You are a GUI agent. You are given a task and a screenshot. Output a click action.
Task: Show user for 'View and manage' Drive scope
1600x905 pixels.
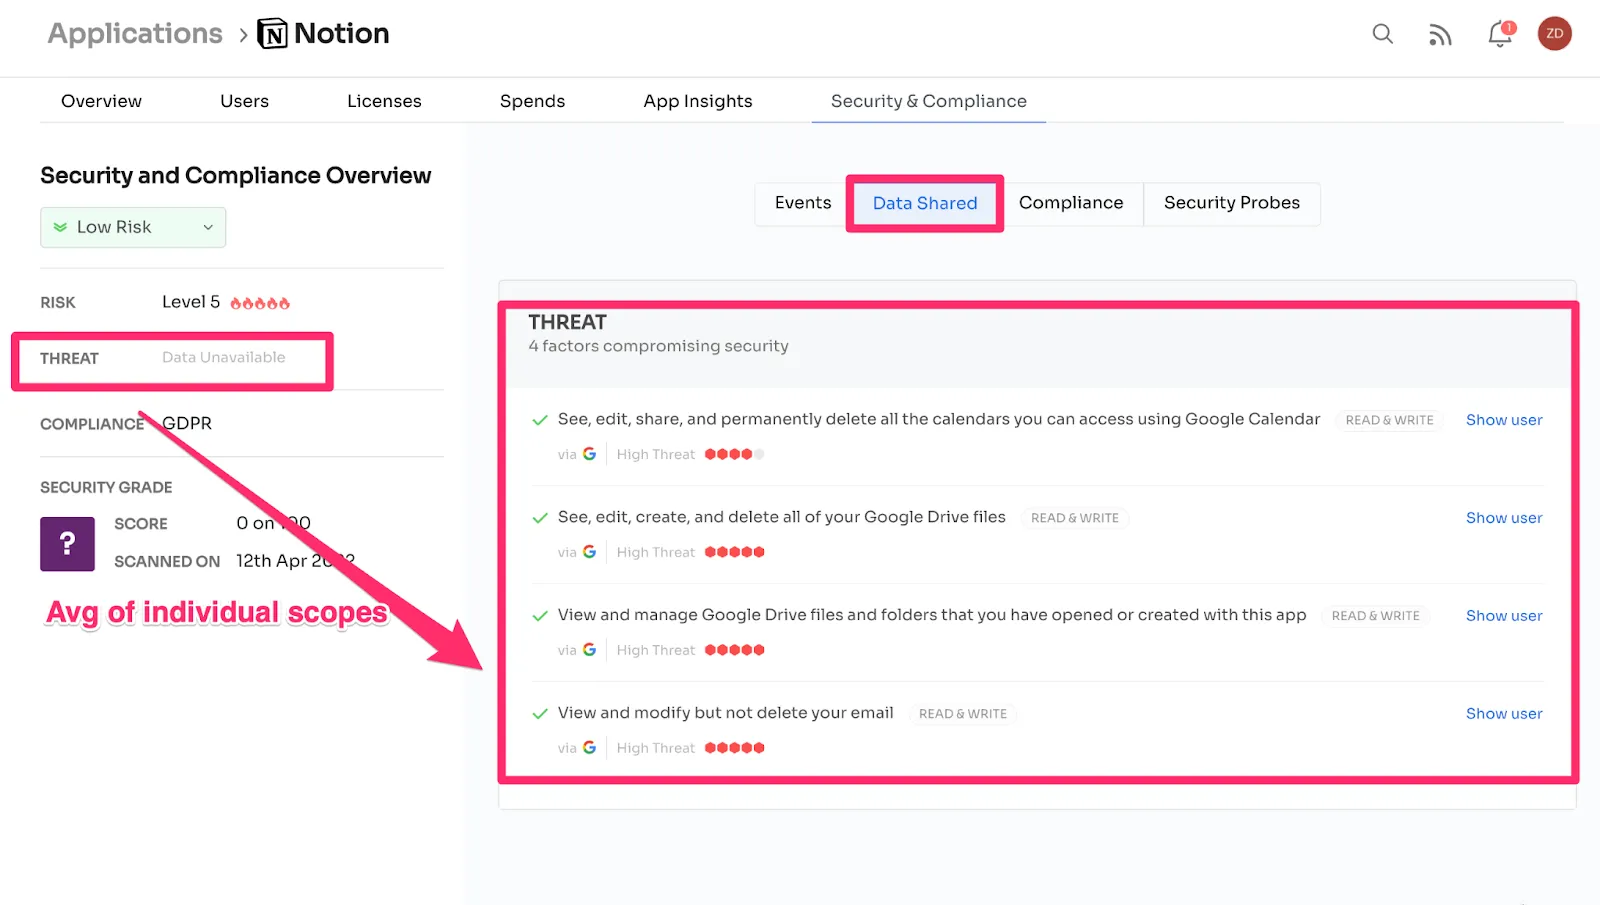pyautogui.click(x=1504, y=616)
